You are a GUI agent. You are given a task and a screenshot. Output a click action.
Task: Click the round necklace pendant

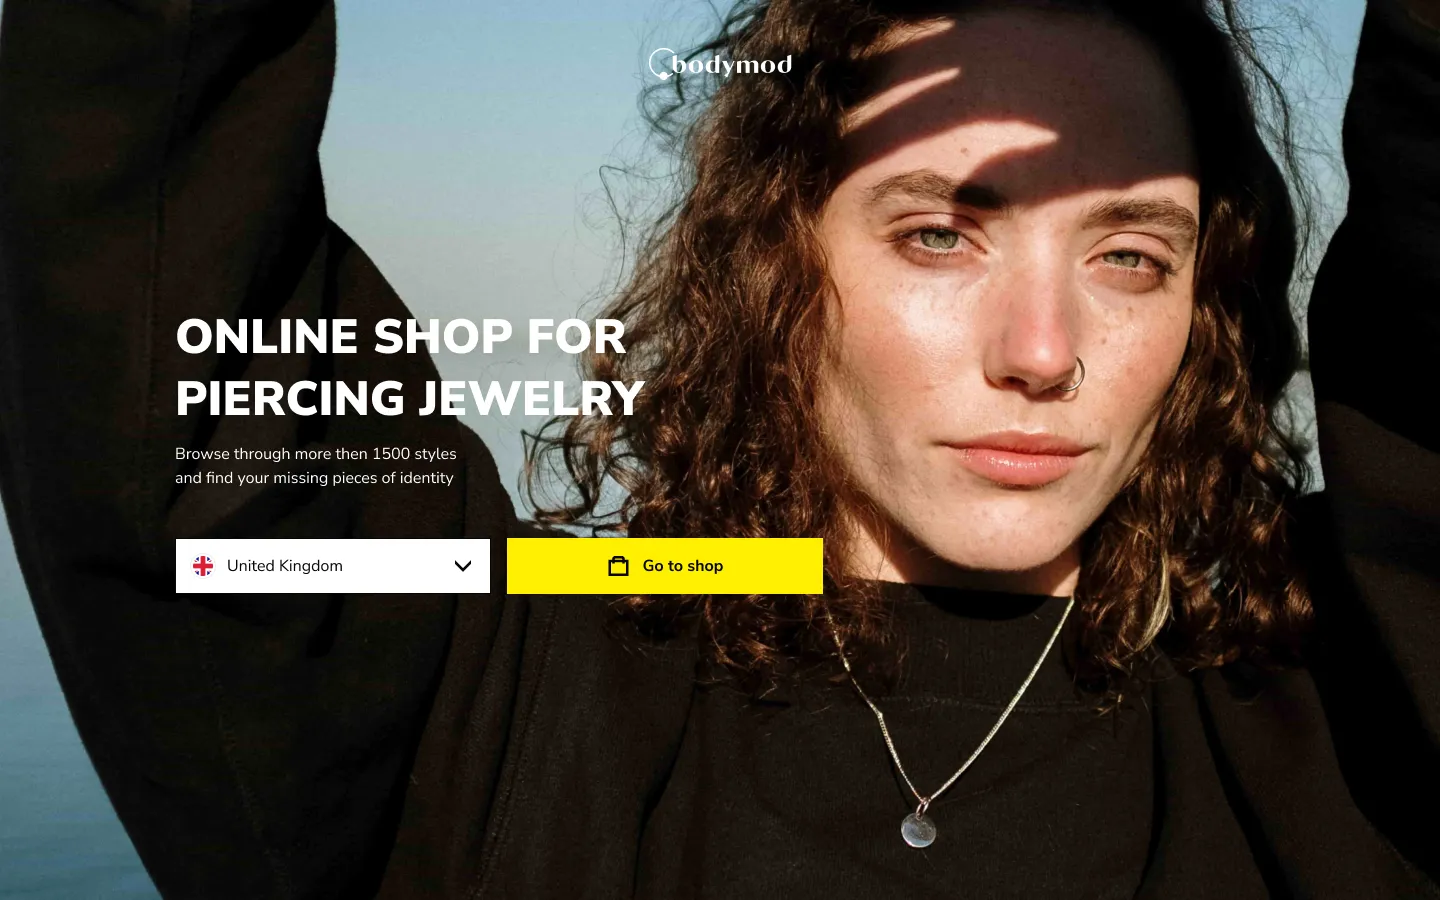click(x=918, y=829)
